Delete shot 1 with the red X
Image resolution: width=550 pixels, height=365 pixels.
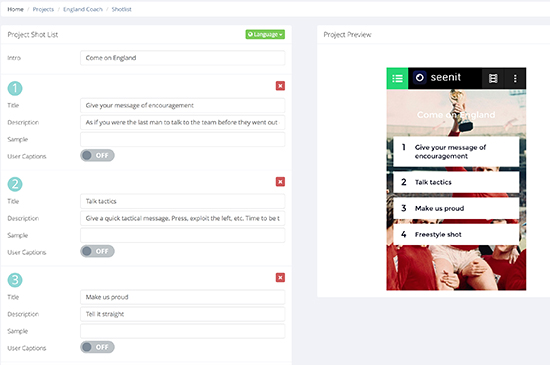pyautogui.click(x=280, y=86)
